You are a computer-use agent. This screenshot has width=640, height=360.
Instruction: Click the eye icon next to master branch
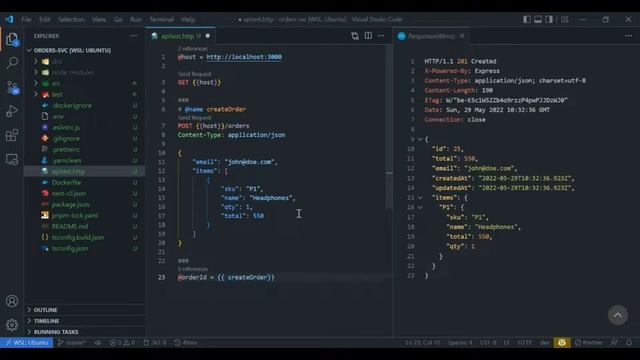pyautogui.click(x=98, y=342)
